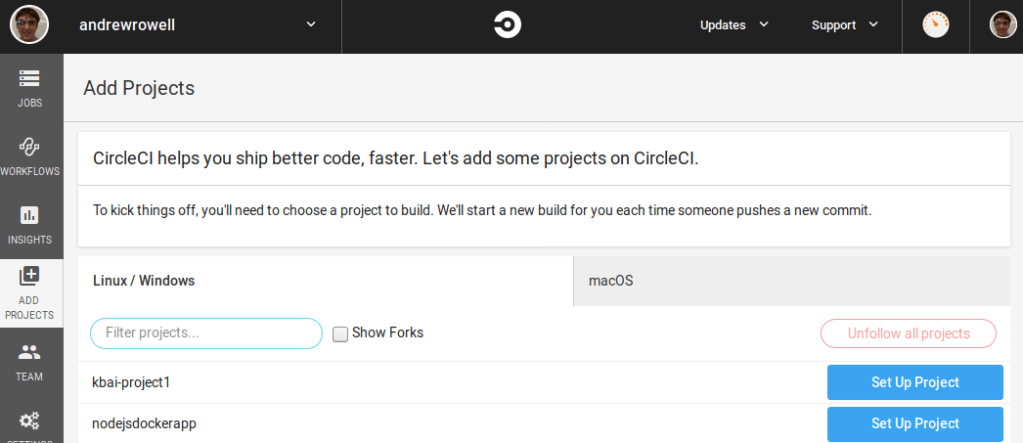1023x443 pixels.
Task: Enable the Show Forks checkbox
Action: (340, 334)
